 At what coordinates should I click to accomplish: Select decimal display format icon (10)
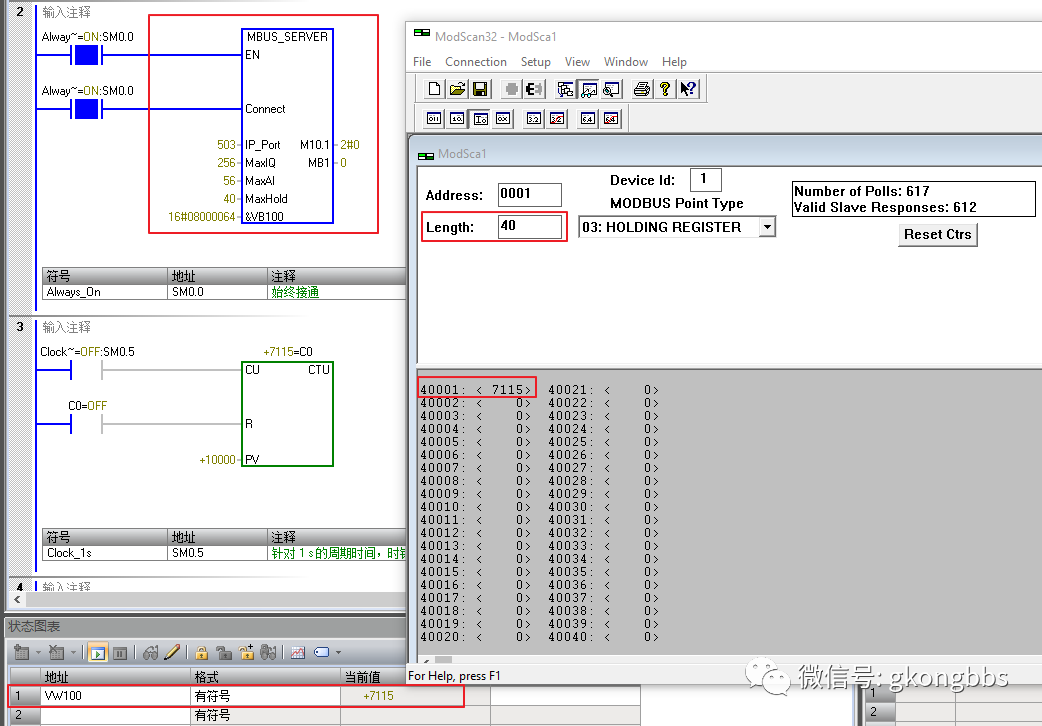coord(457,119)
